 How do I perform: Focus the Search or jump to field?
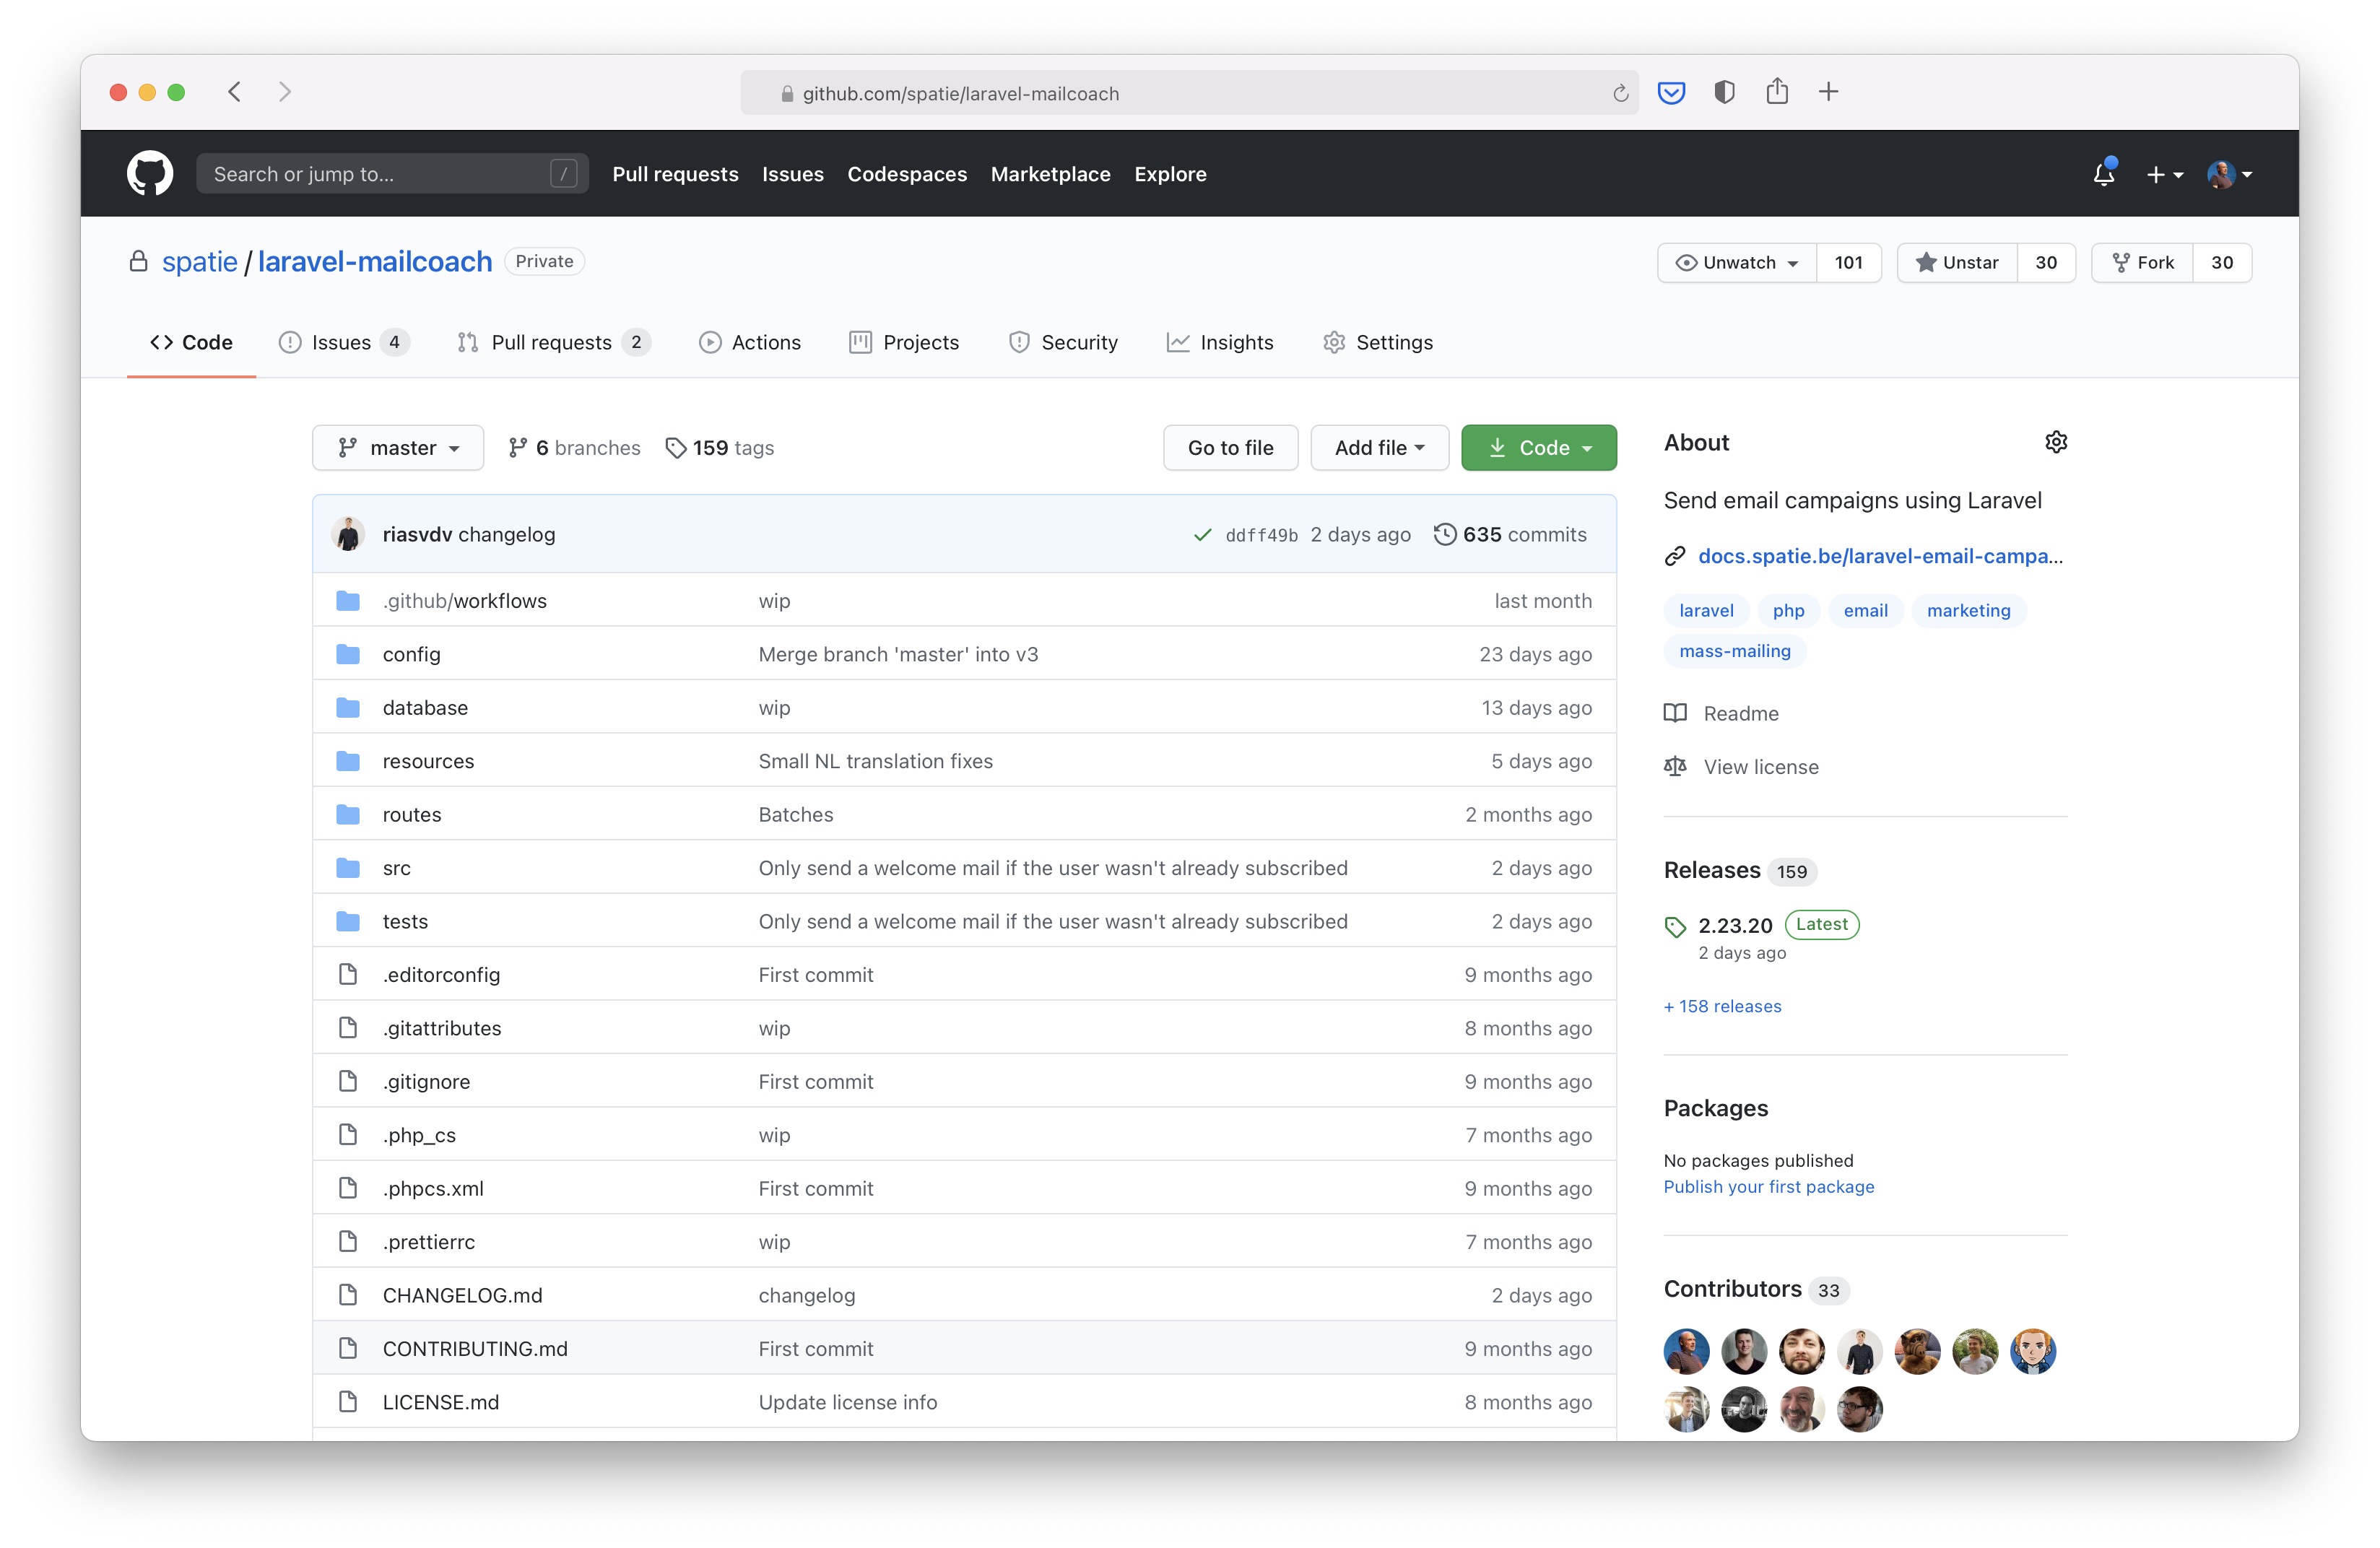pos(392,174)
